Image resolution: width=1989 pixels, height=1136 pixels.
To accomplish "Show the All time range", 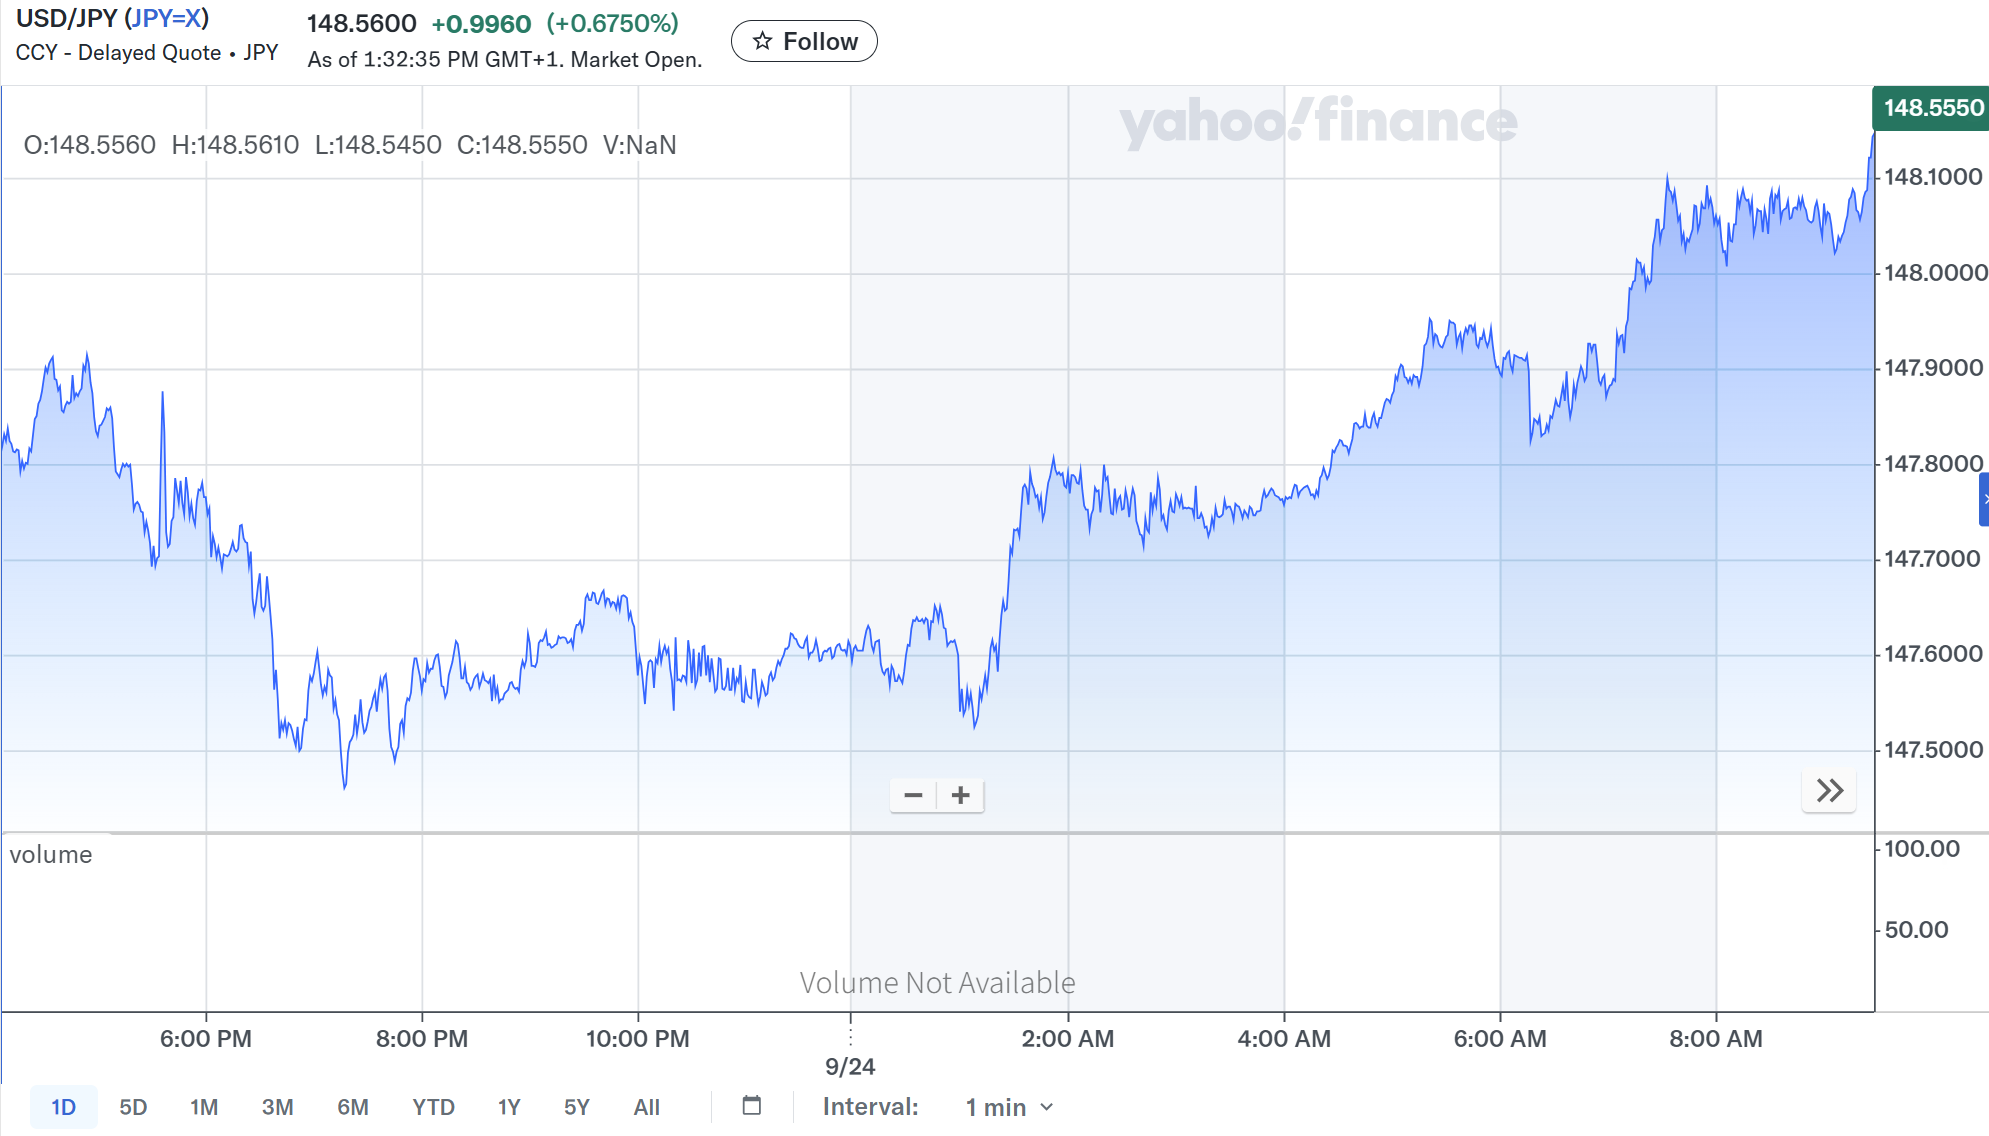I will [x=646, y=1107].
